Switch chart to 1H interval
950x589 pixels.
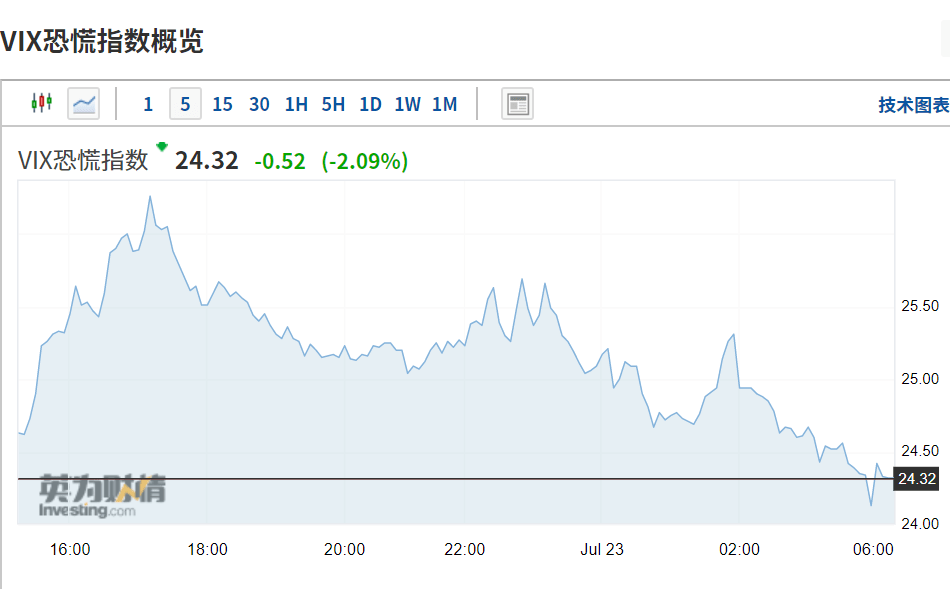[x=296, y=104]
